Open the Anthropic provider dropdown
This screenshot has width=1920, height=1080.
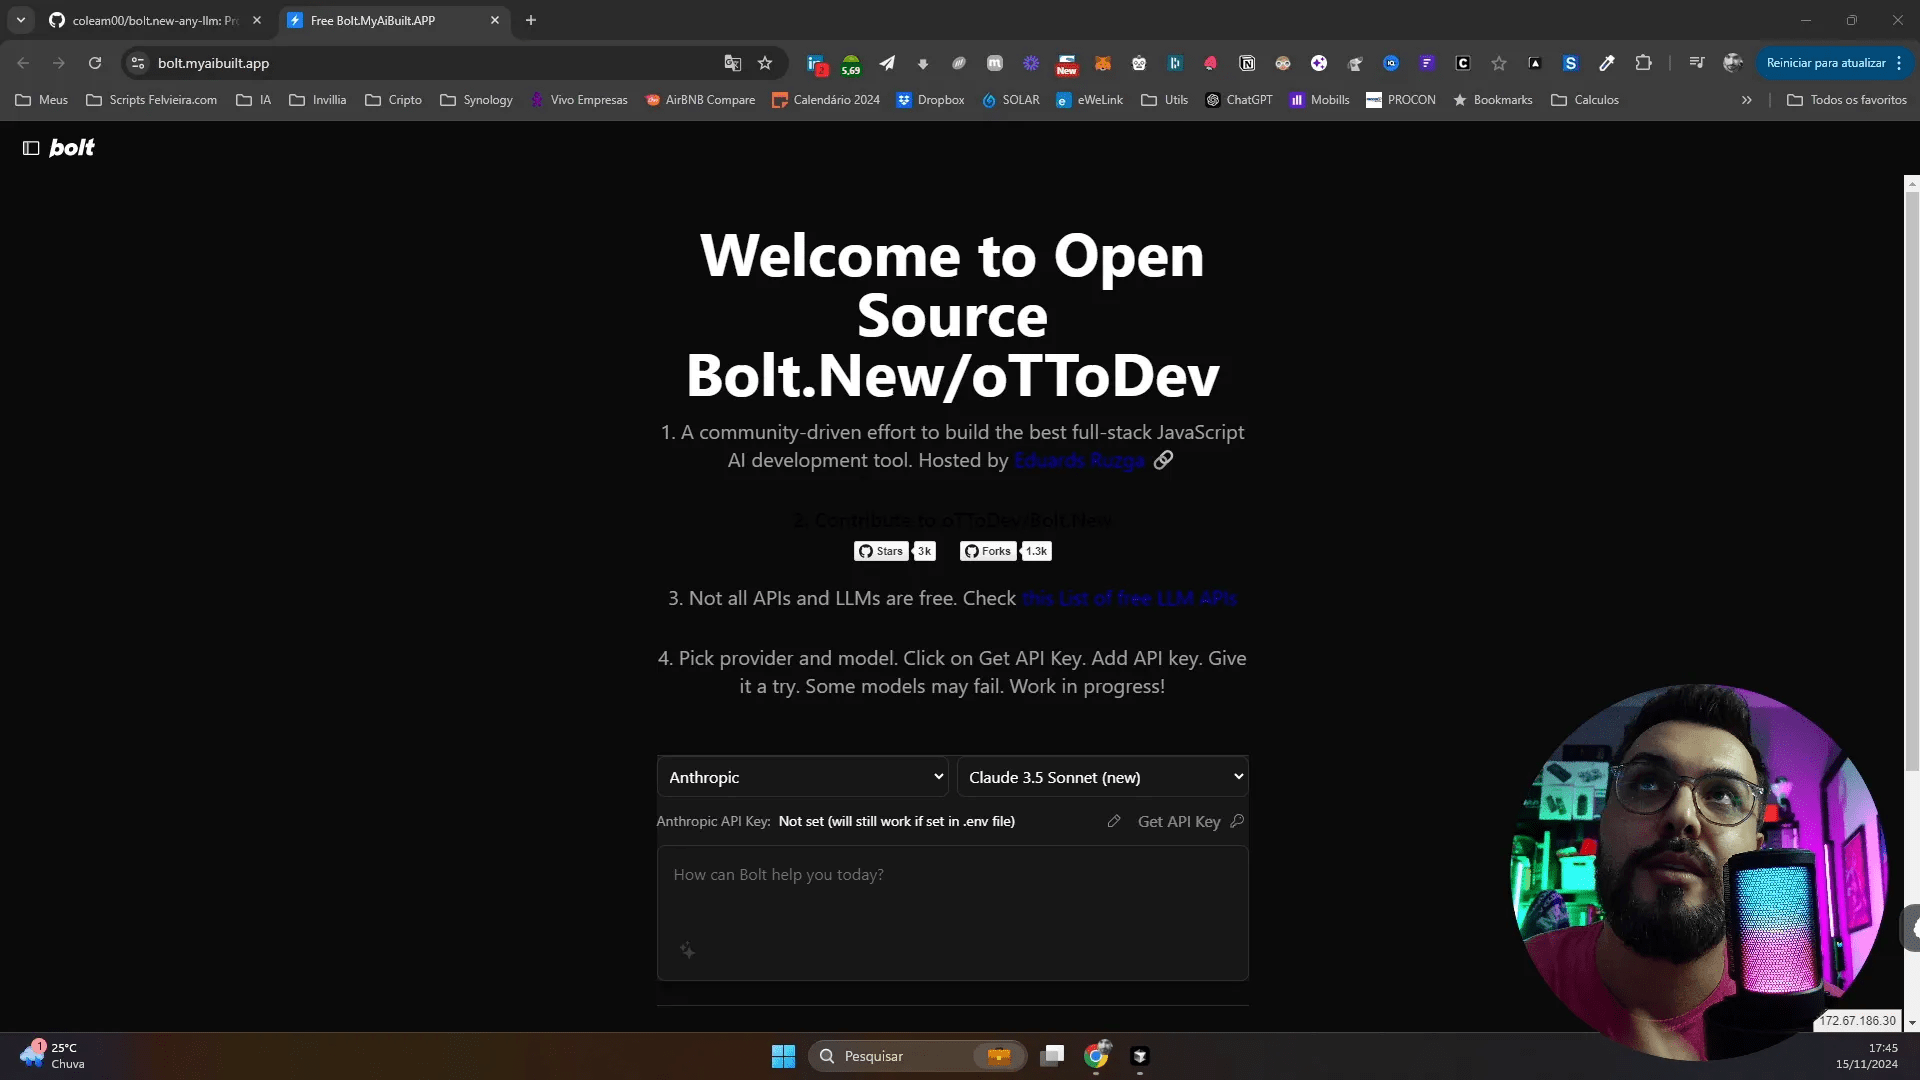[x=802, y=777]
